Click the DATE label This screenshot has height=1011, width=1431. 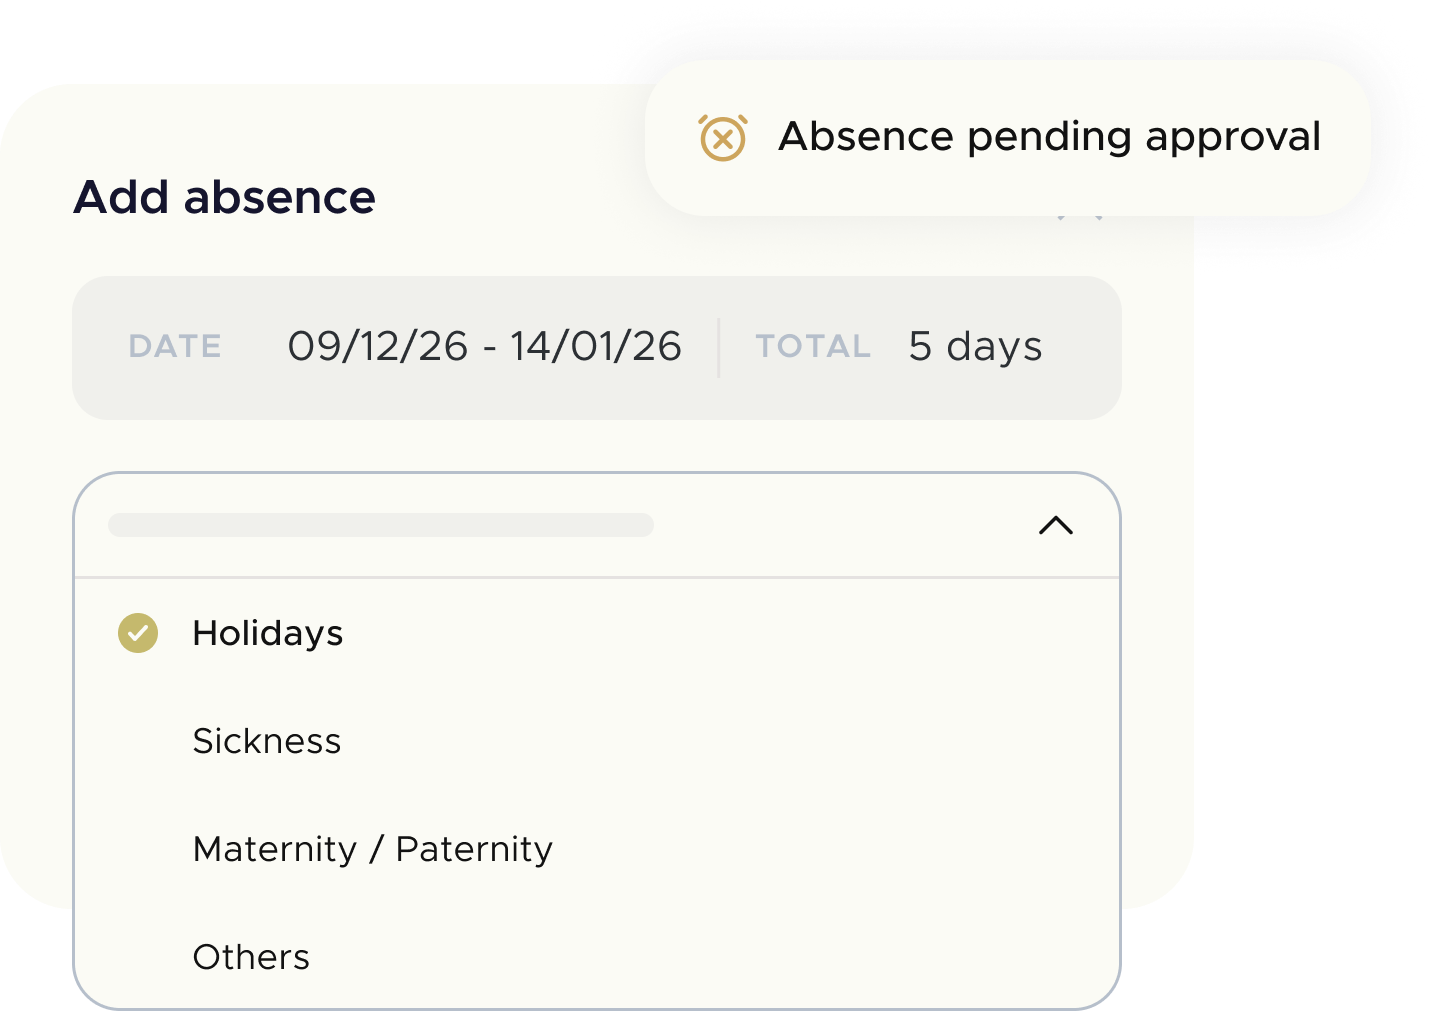pos(174,346)
